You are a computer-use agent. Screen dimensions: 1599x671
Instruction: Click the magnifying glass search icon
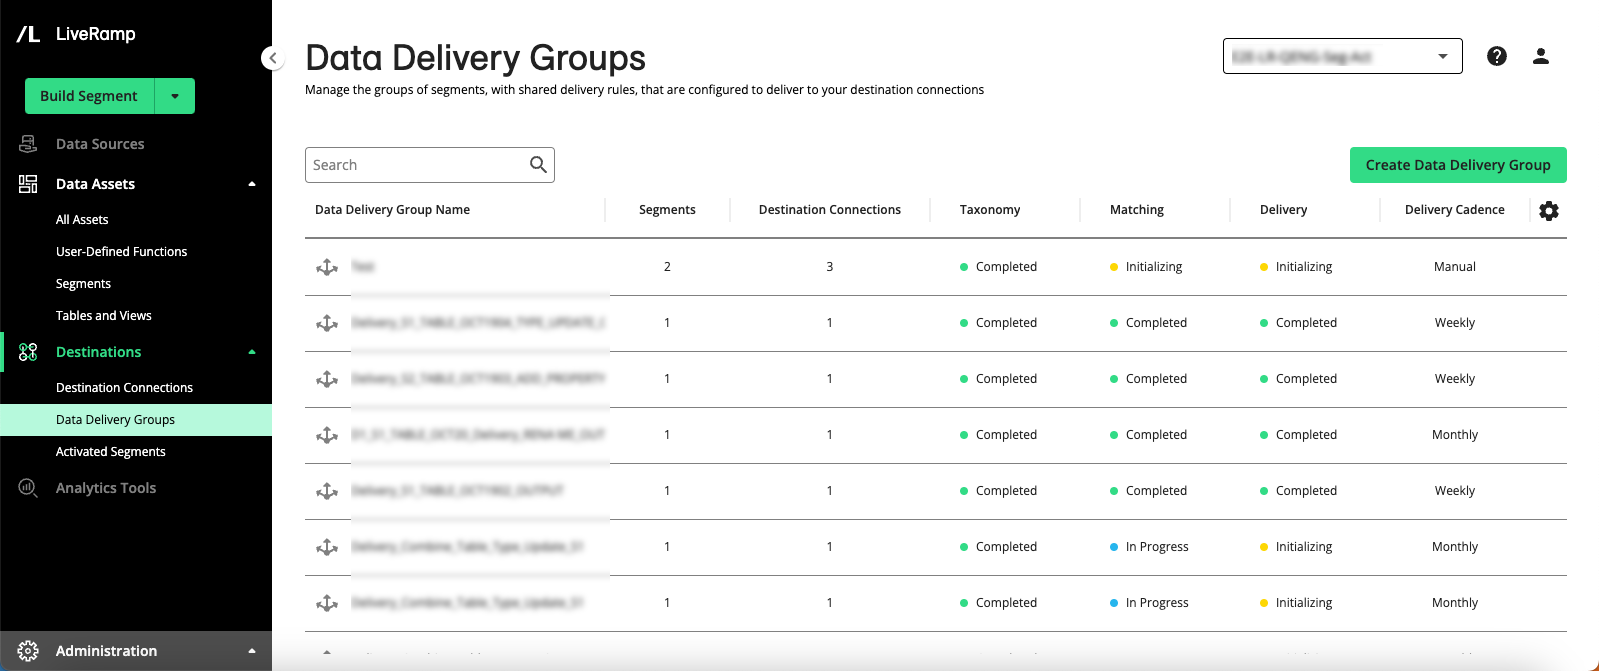click(538, 165)
